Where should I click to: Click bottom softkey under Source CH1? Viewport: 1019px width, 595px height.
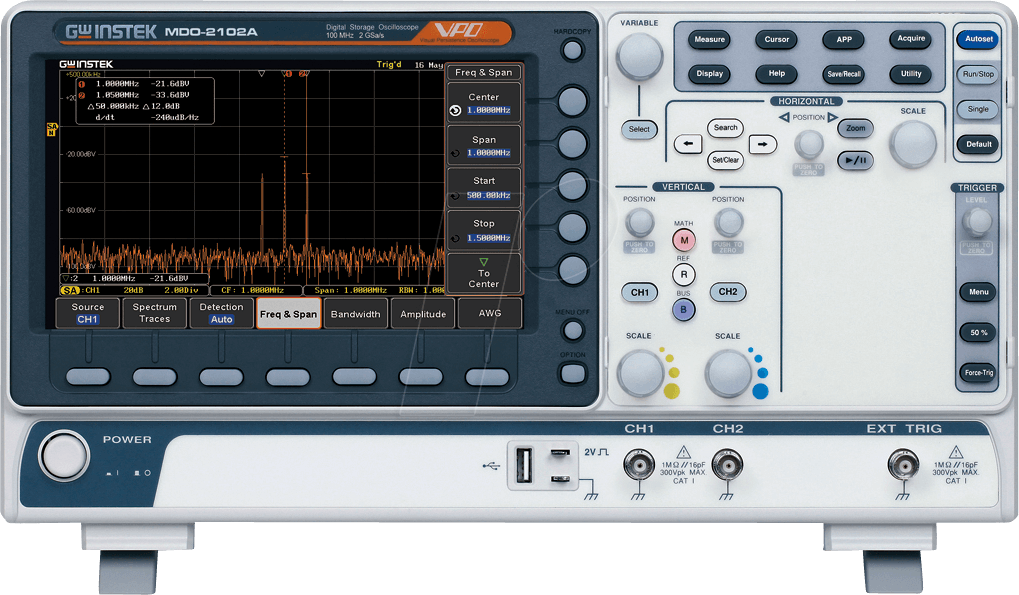point(88,377)
